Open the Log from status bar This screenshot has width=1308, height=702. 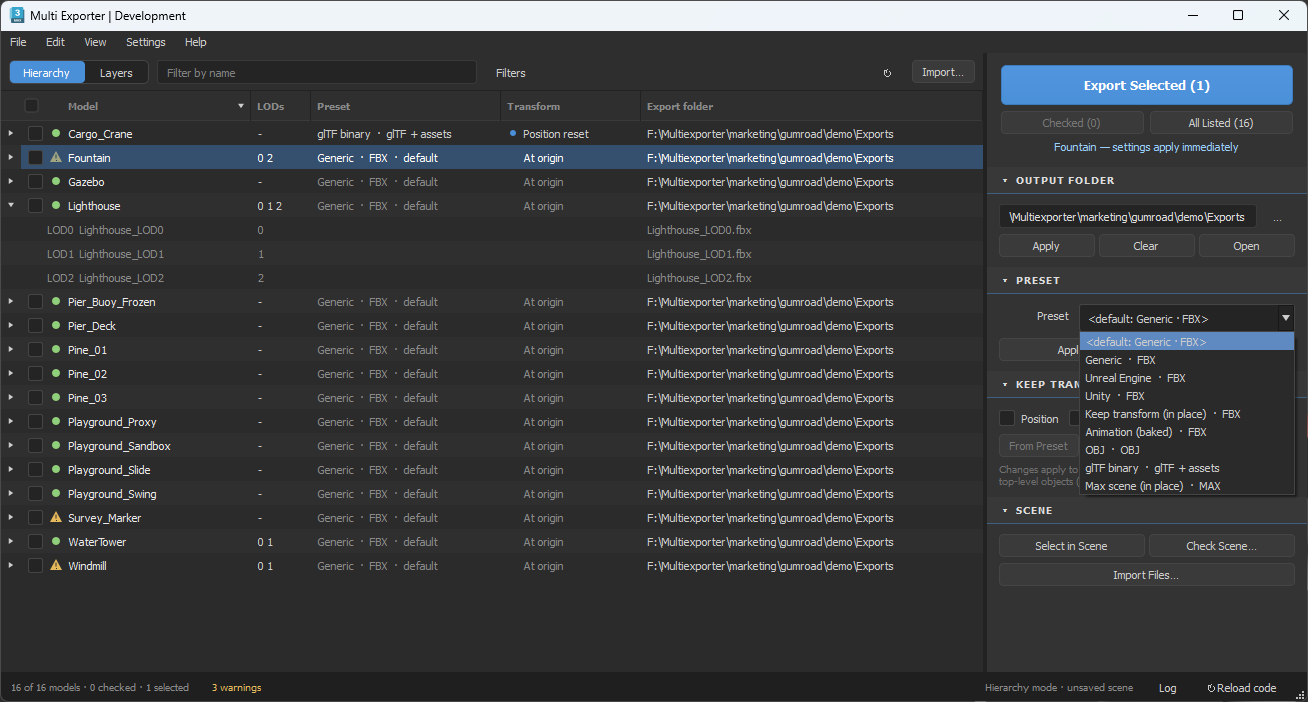pyautogui.click(x=1167, y=688)
